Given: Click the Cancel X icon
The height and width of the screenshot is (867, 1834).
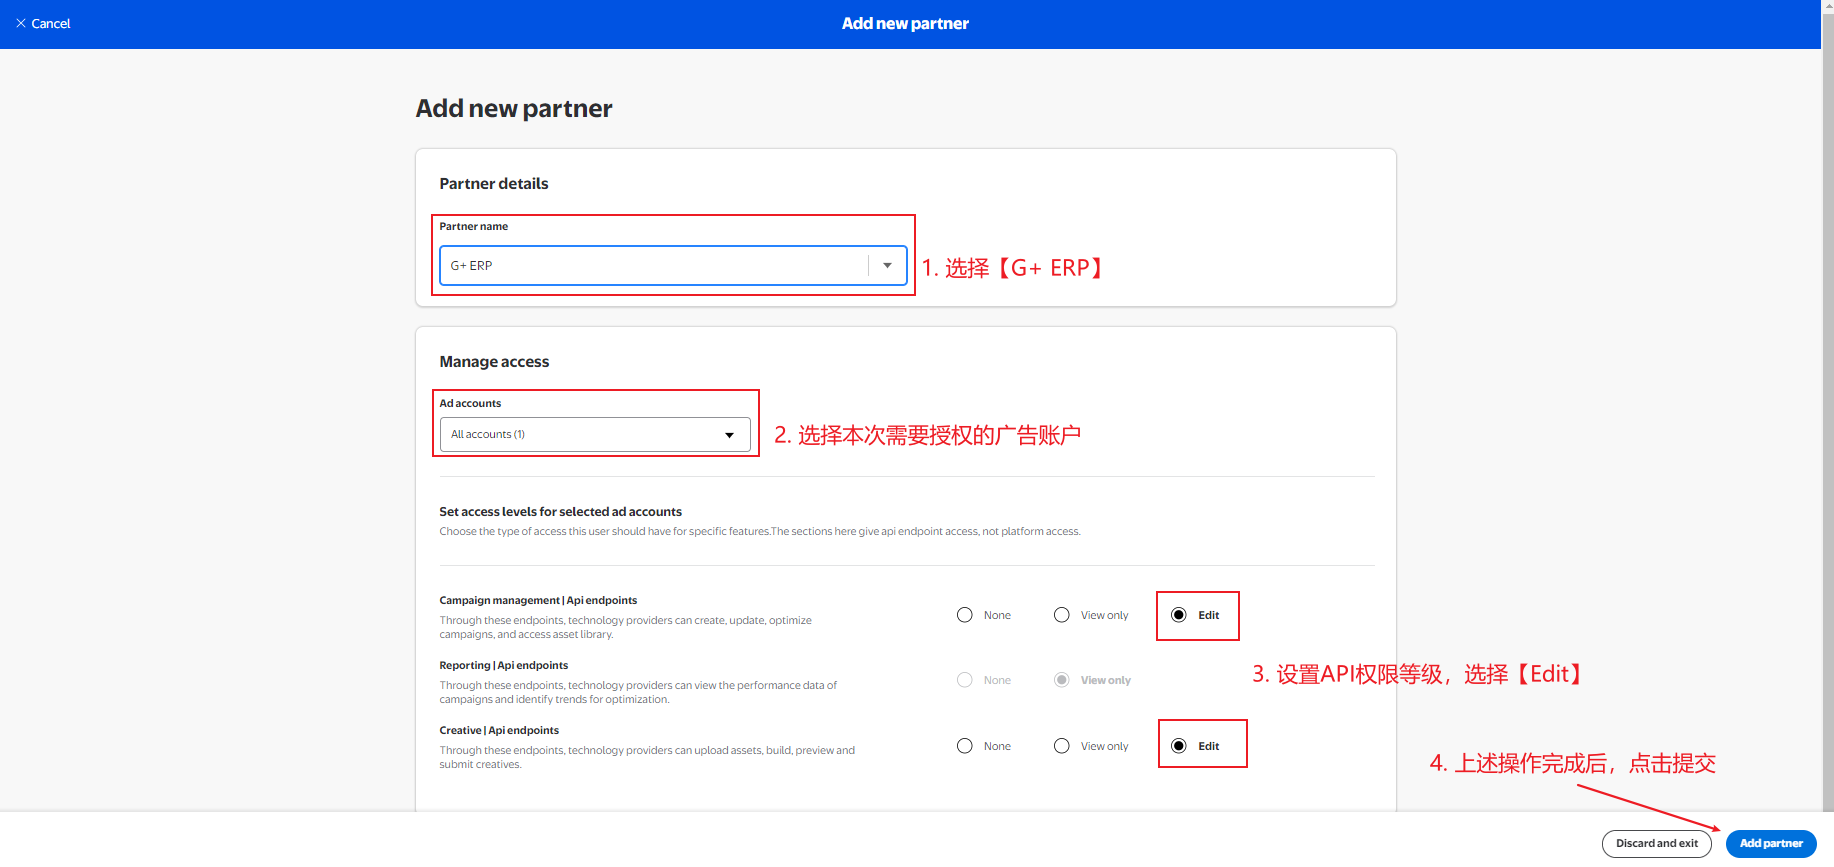Looking at the screenshot, I should click(21, 23).
